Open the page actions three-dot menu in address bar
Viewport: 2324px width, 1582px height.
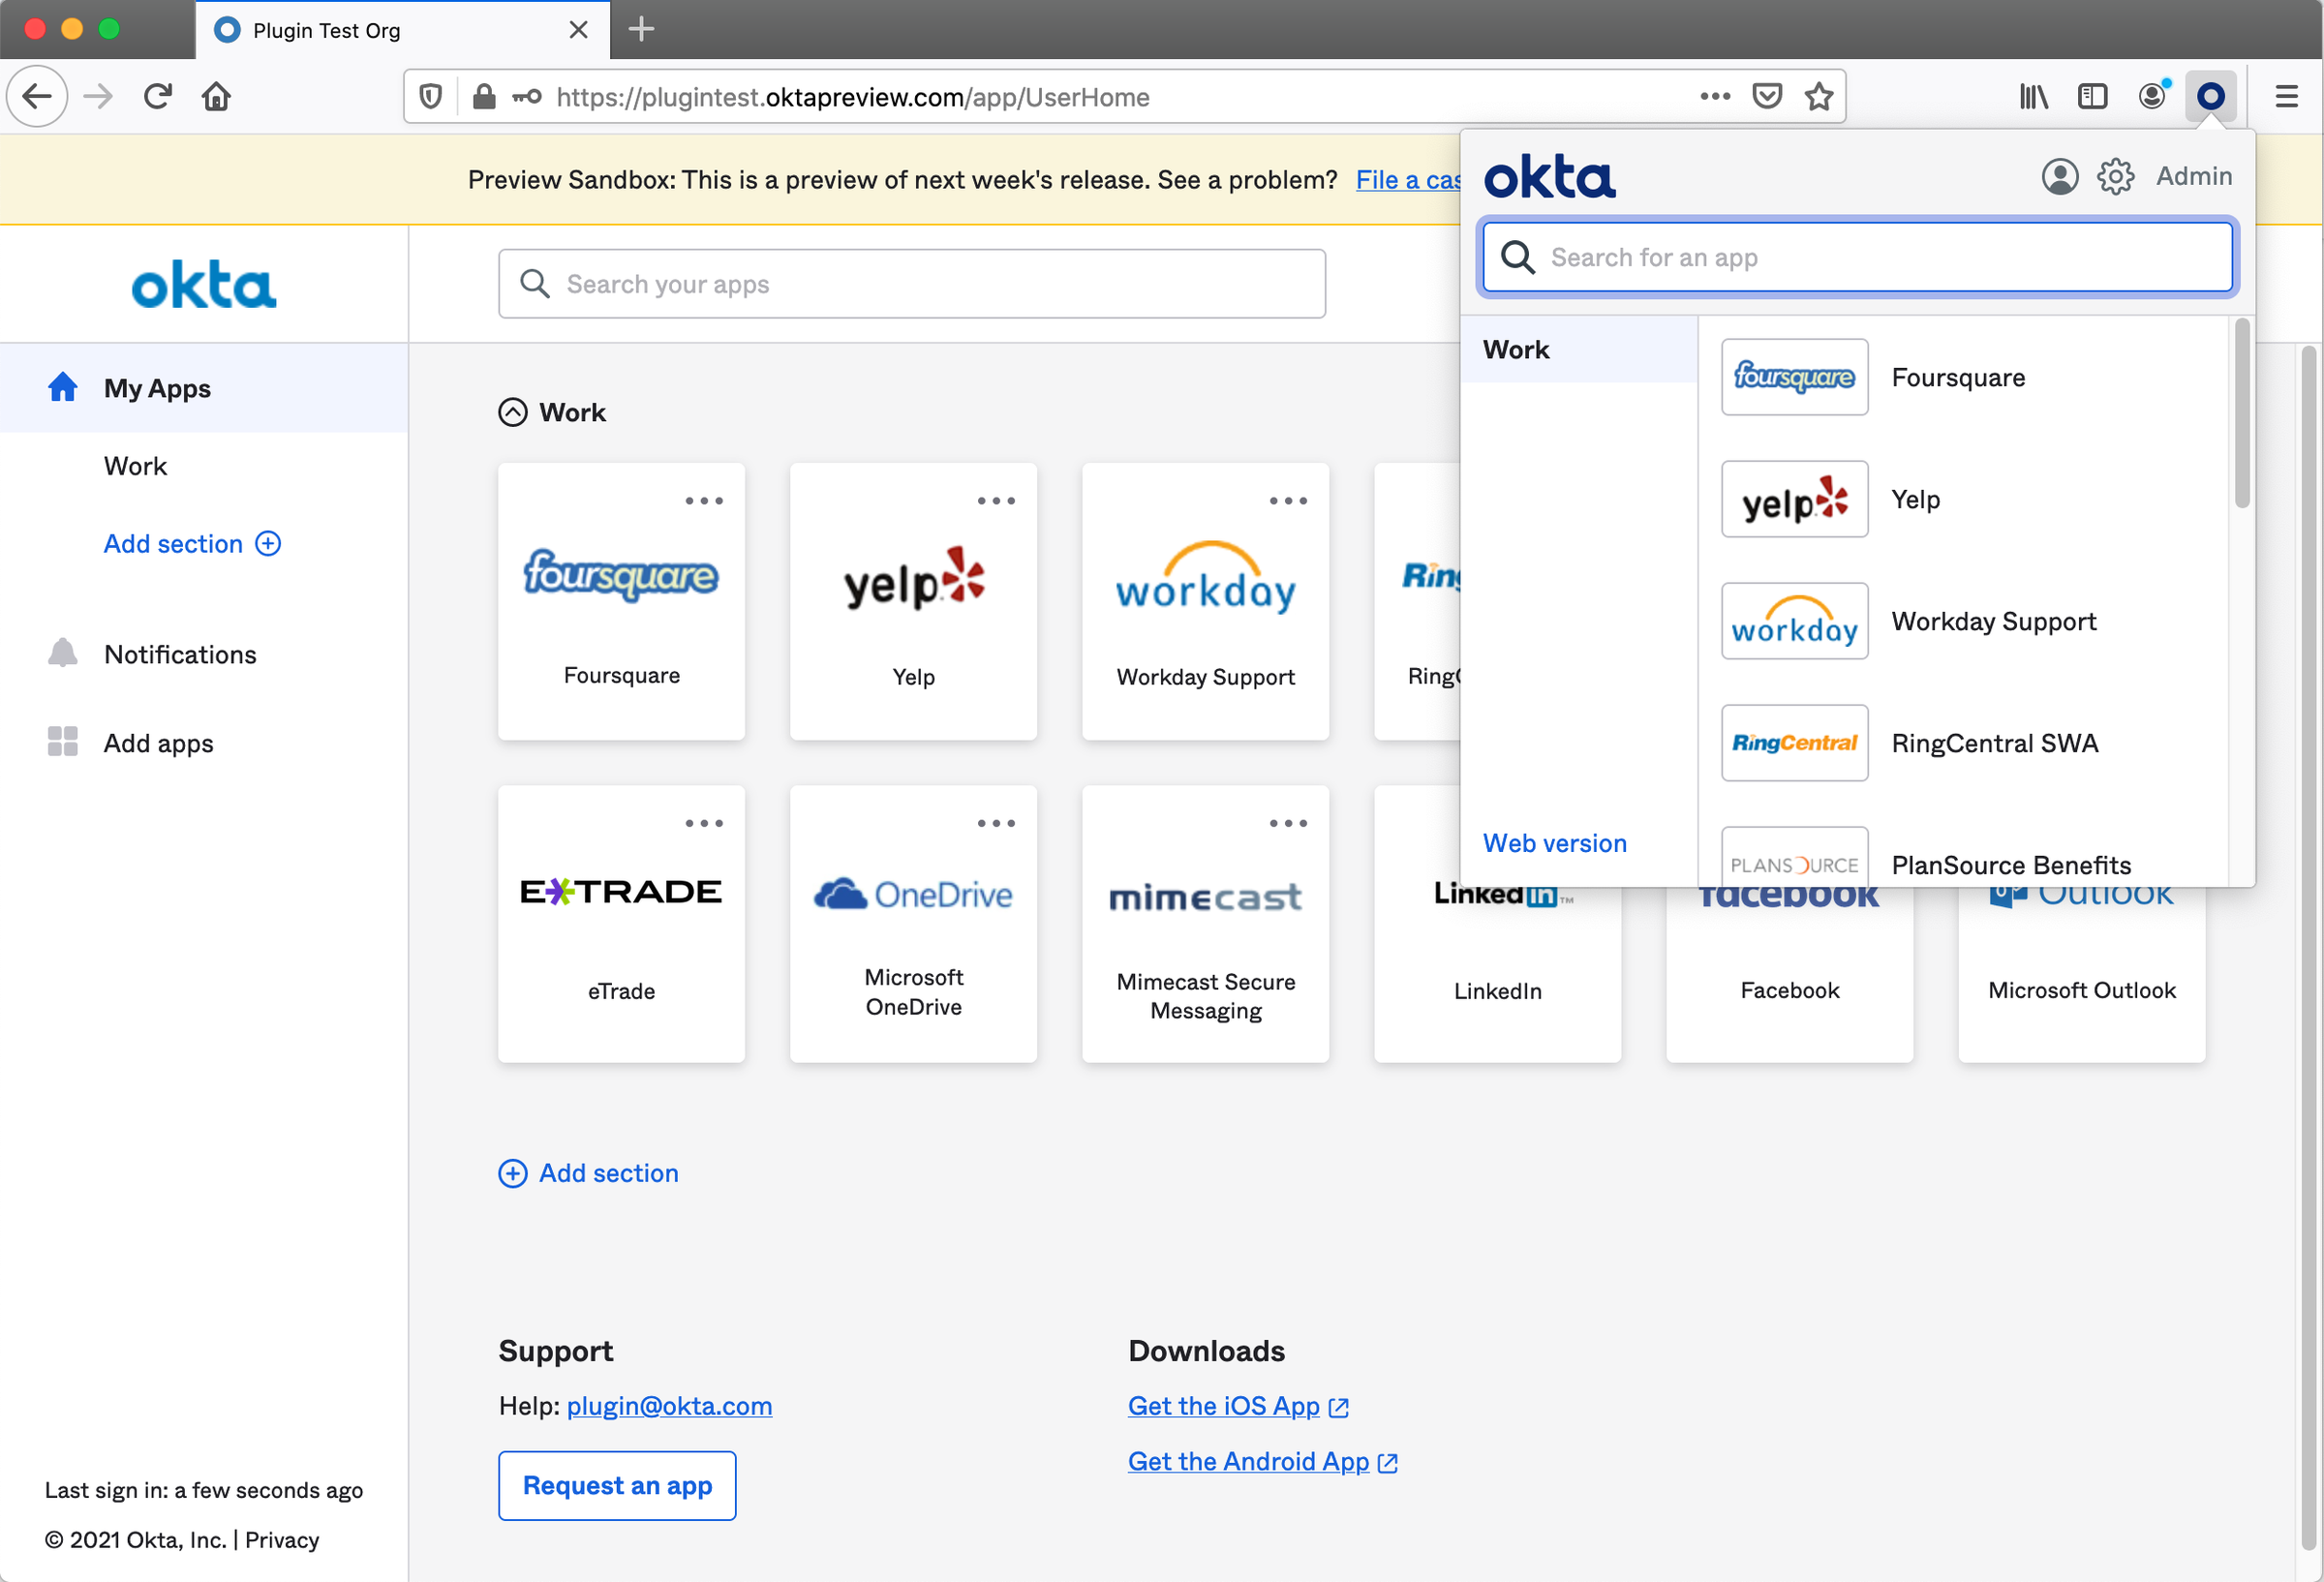pos(1715,97)
